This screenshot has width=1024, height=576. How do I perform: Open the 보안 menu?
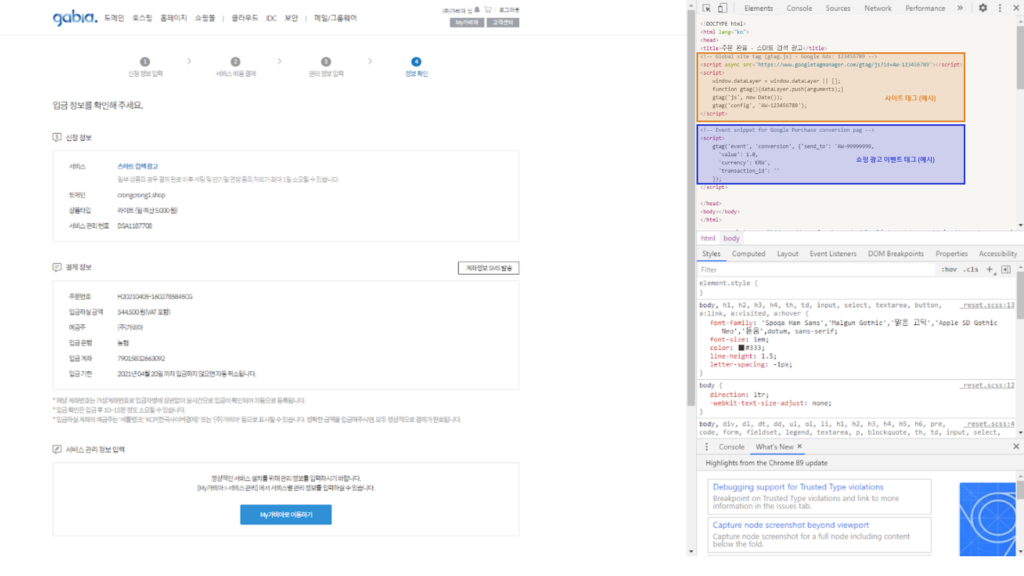tap(291, 18)
